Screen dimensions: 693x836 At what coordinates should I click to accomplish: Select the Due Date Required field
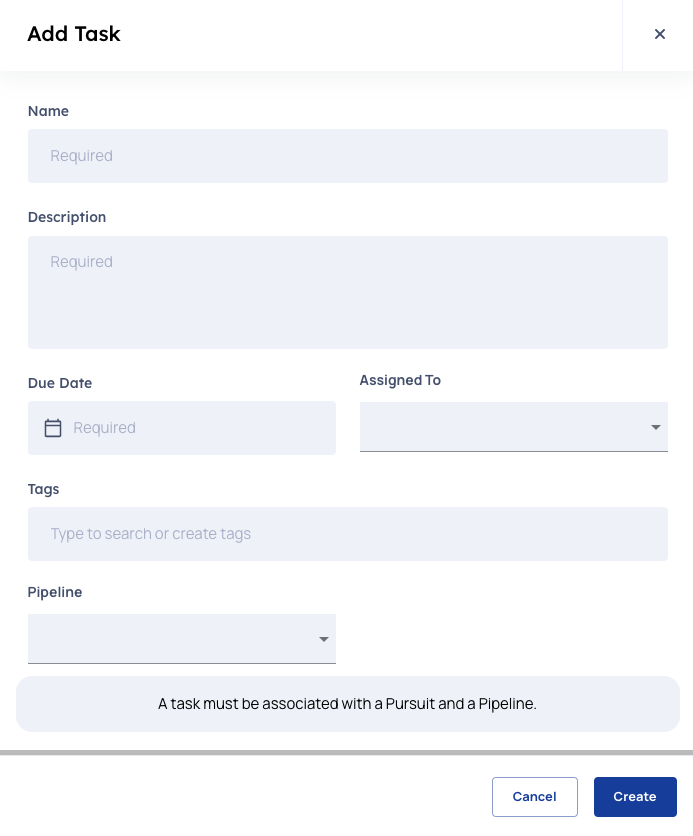tap(182, 428)
